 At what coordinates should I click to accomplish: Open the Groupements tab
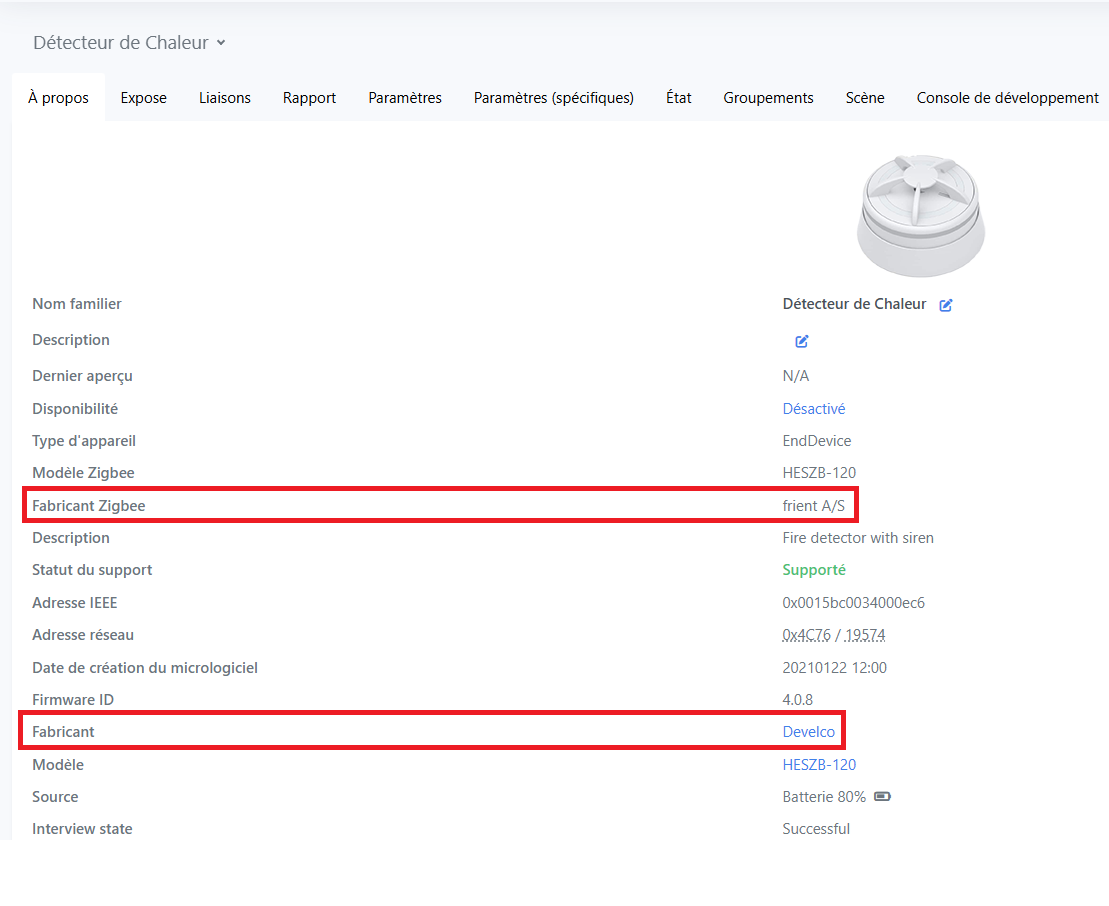tap(768, 98)
